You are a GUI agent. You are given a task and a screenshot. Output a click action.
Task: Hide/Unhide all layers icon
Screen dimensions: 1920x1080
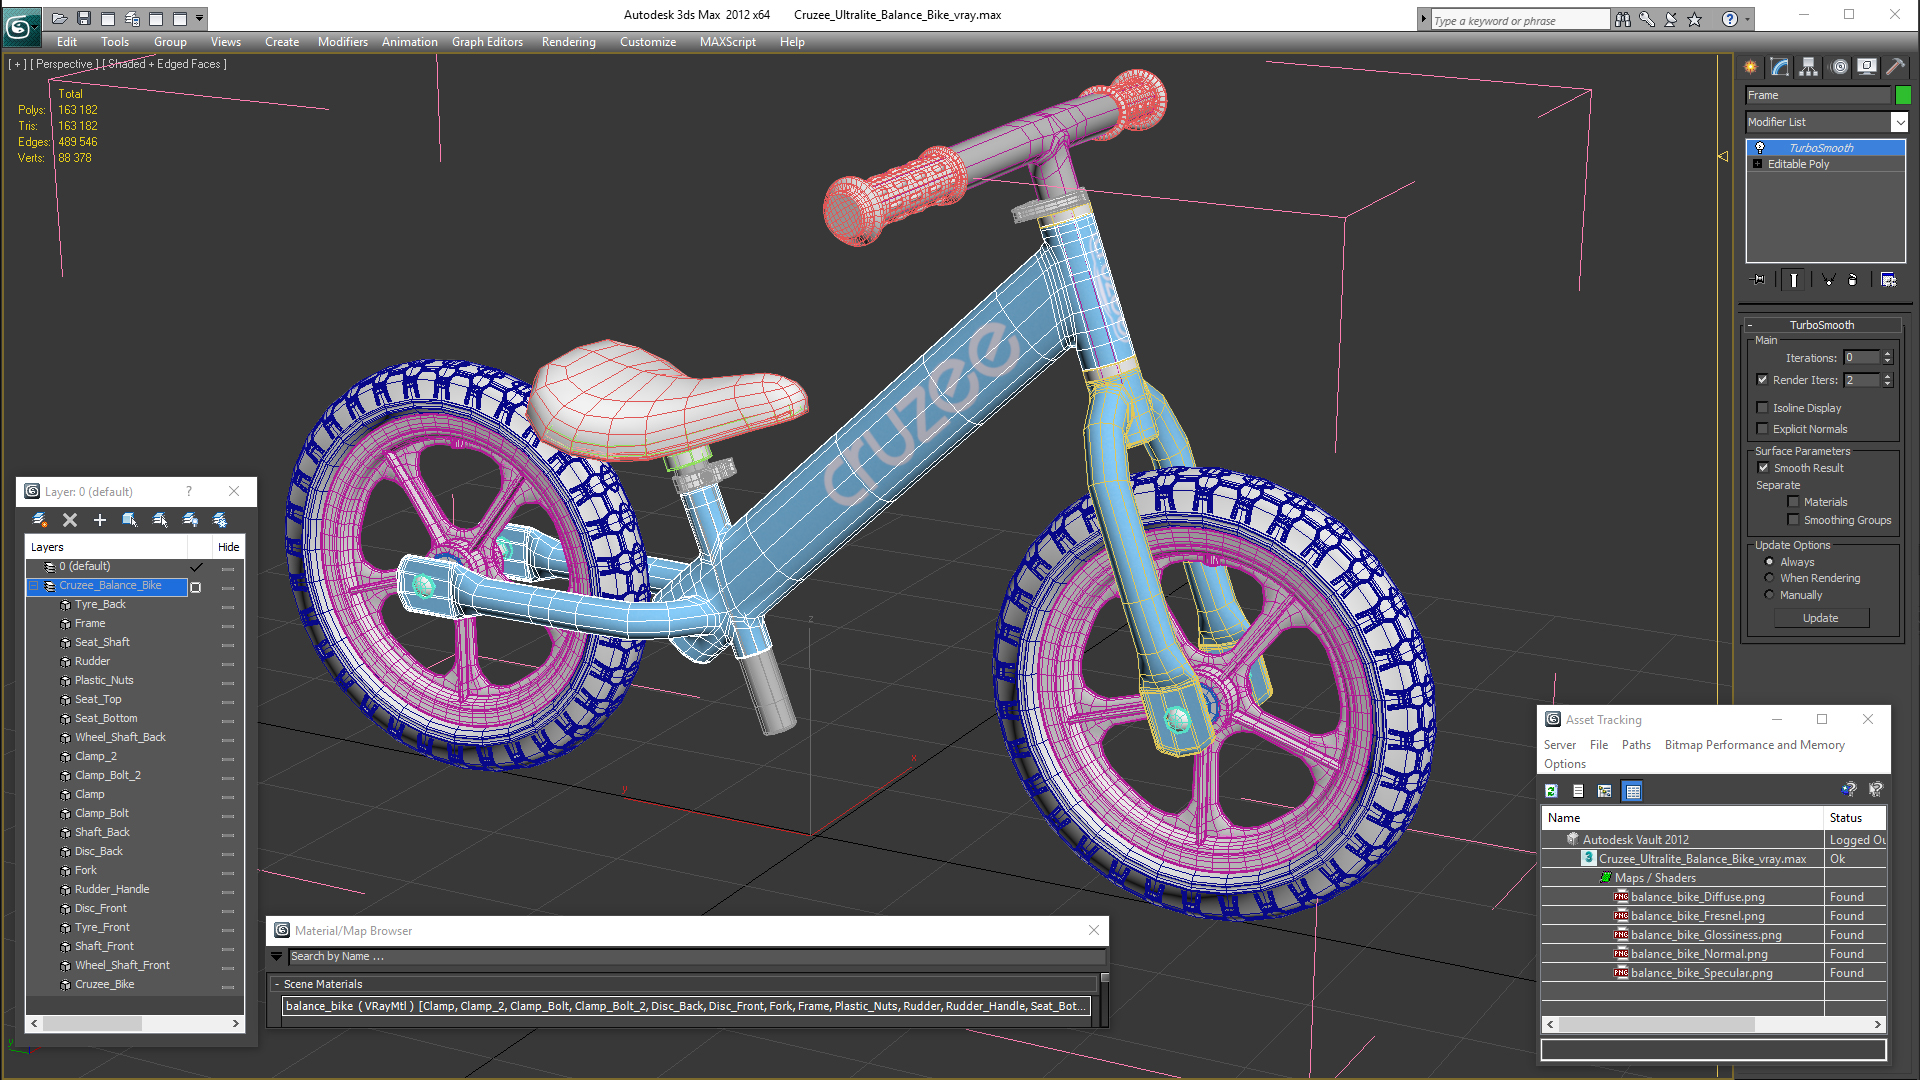point(190,520)
